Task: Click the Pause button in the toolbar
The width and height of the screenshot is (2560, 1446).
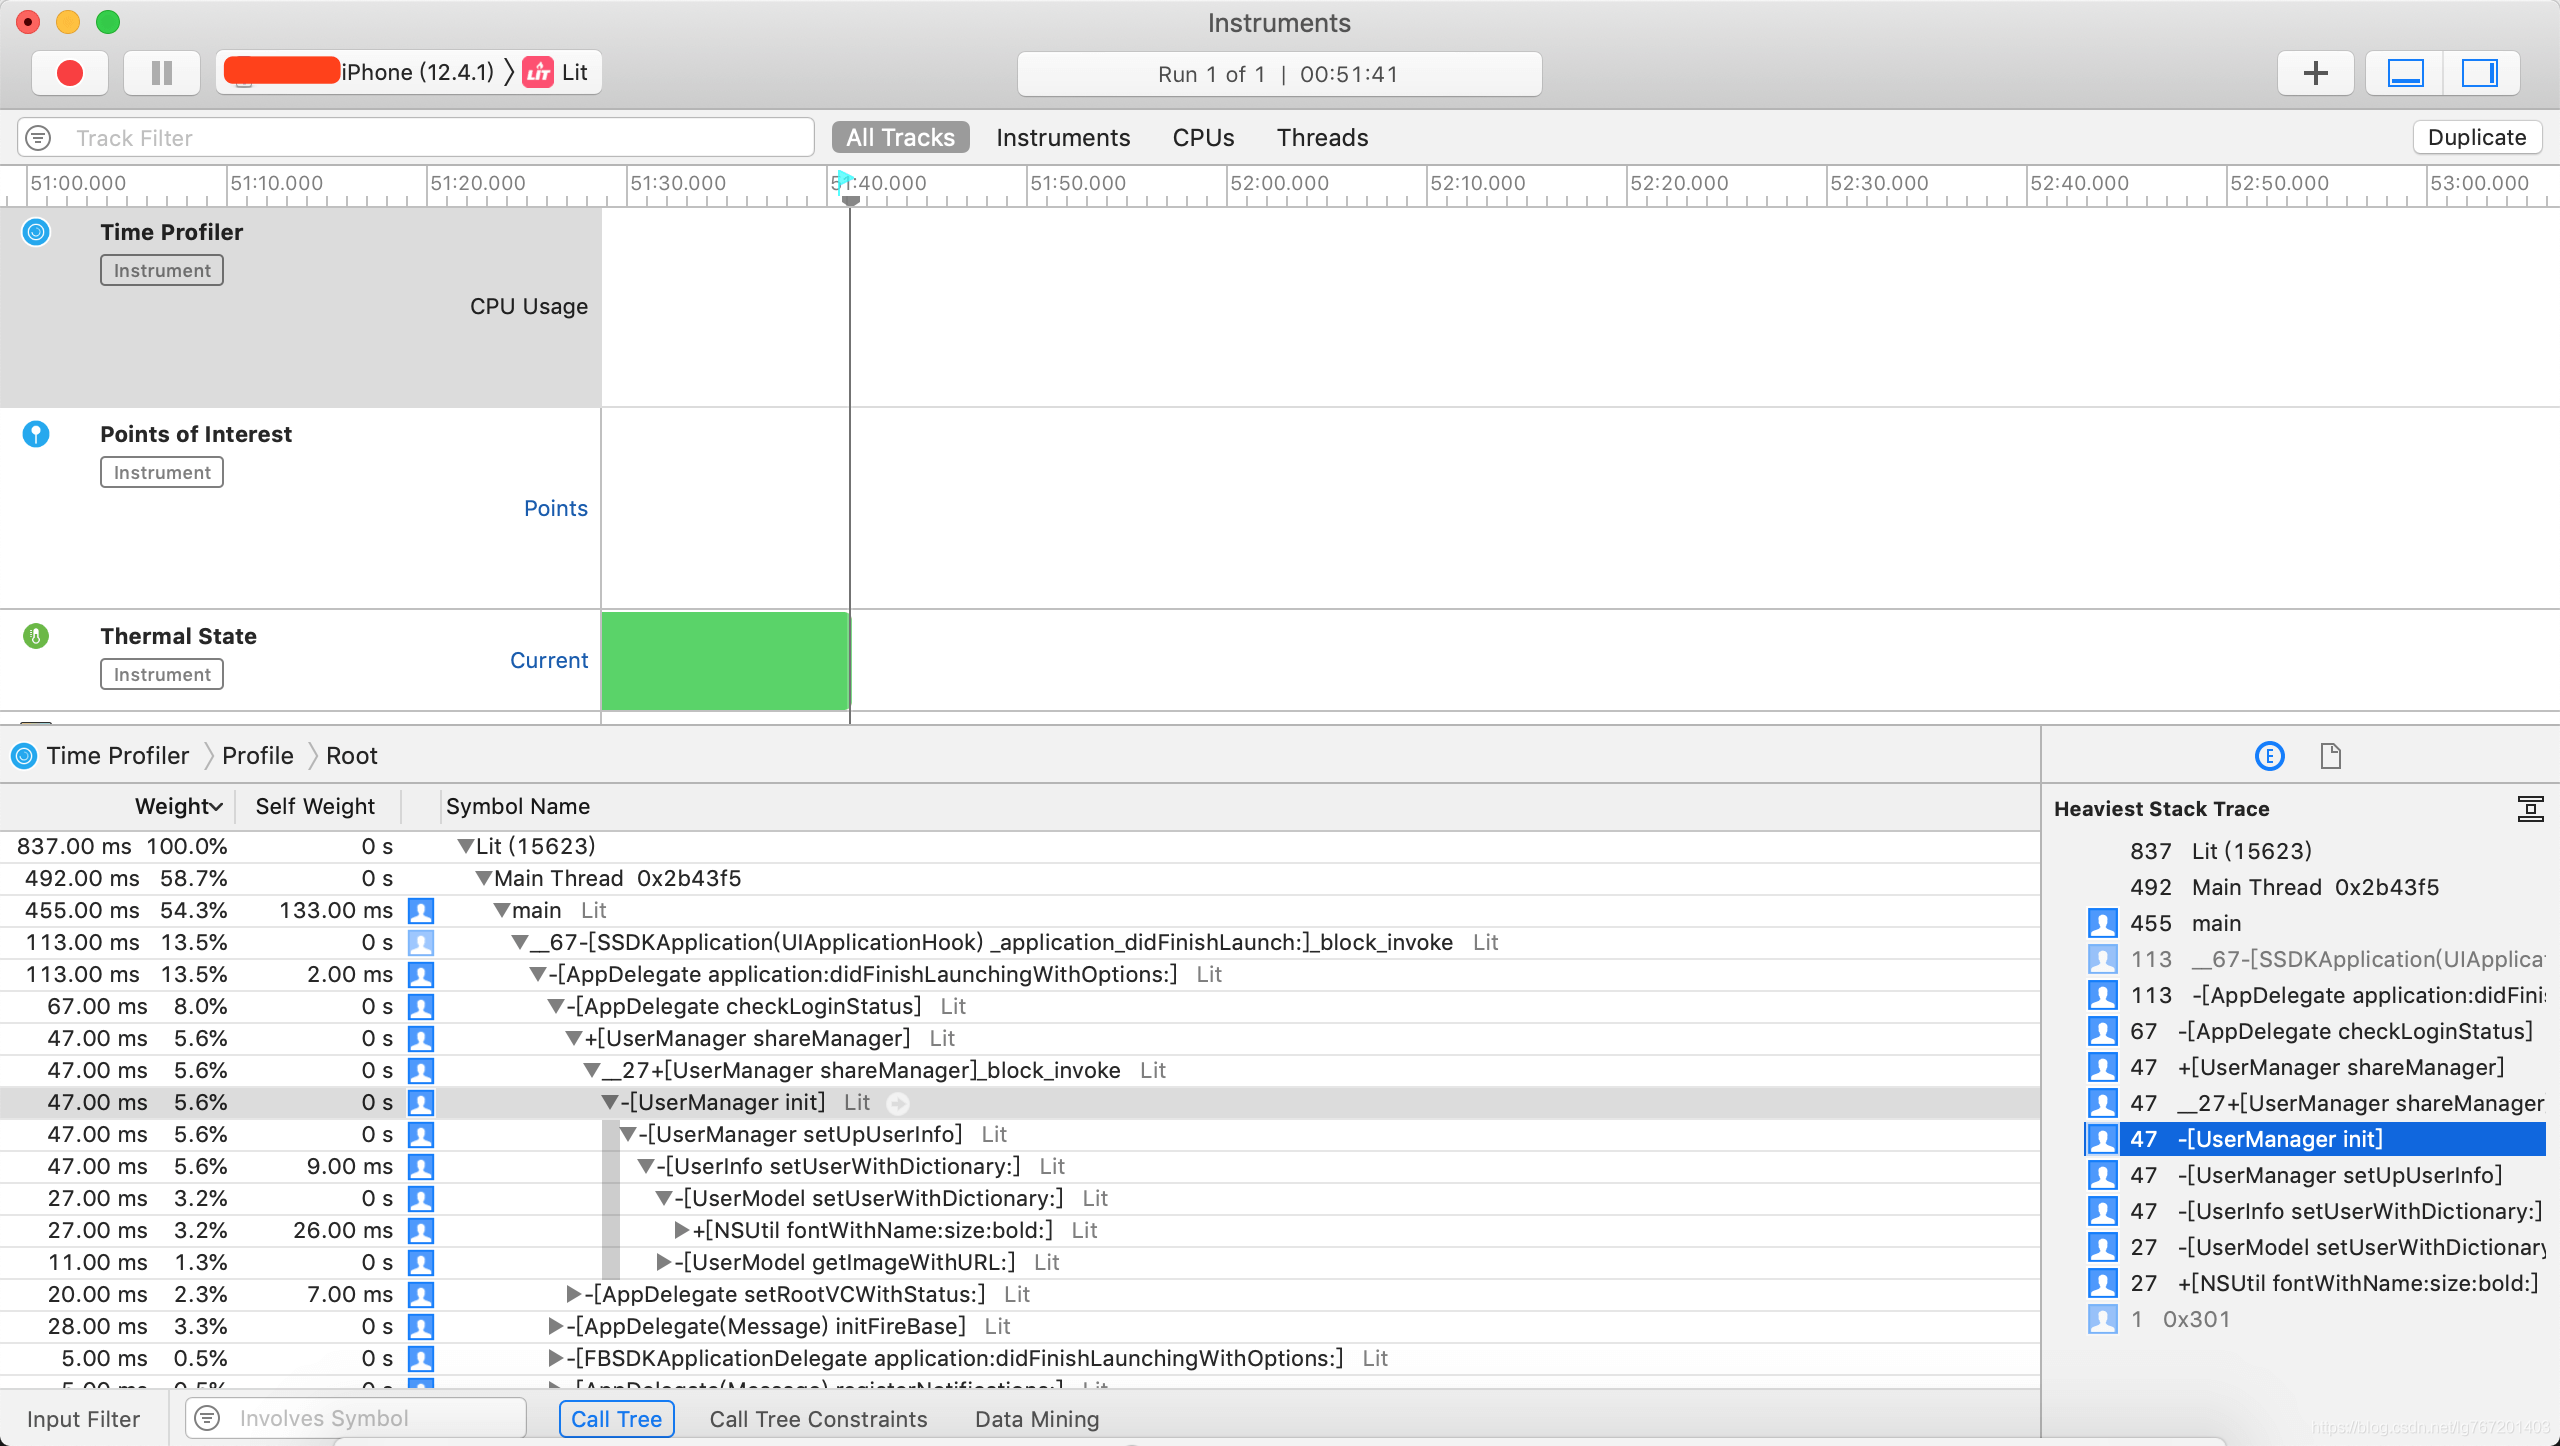Action: pos(162,73)
